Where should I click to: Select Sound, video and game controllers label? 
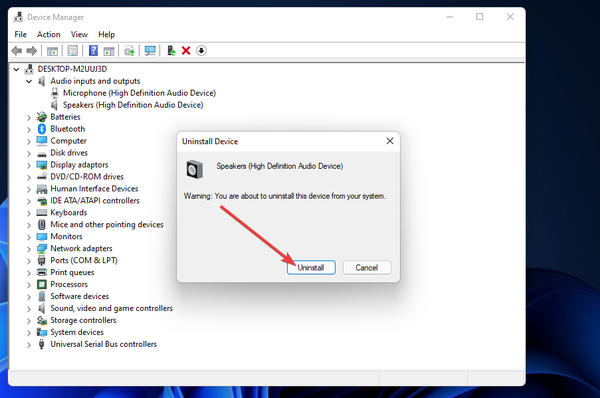pos(111,308)
